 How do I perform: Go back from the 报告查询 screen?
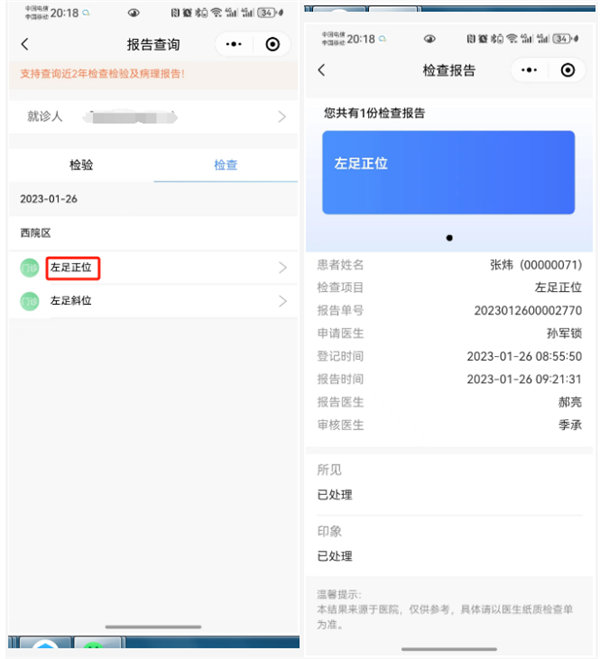pyautogui.click(x=25, y=44)
